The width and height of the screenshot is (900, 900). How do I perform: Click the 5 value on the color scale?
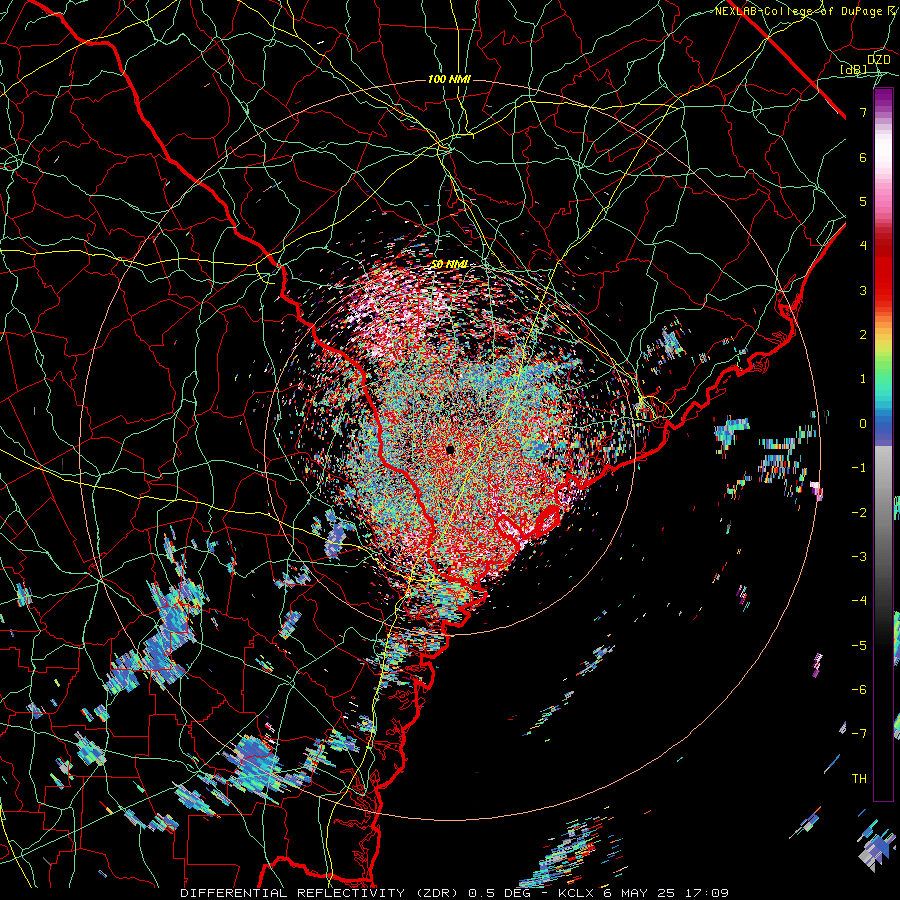pyautogui.click(x=863, y=201)
